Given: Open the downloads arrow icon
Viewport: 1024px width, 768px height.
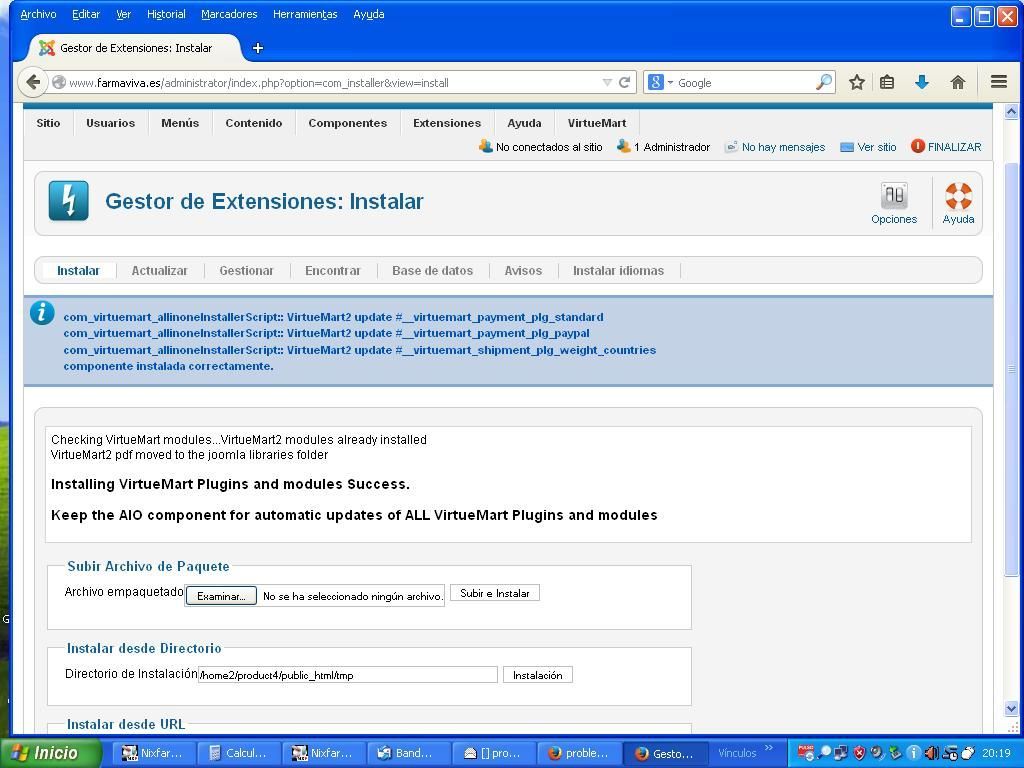Looking at the screenshot, I should pyautogui.click(x=922, y=82).
